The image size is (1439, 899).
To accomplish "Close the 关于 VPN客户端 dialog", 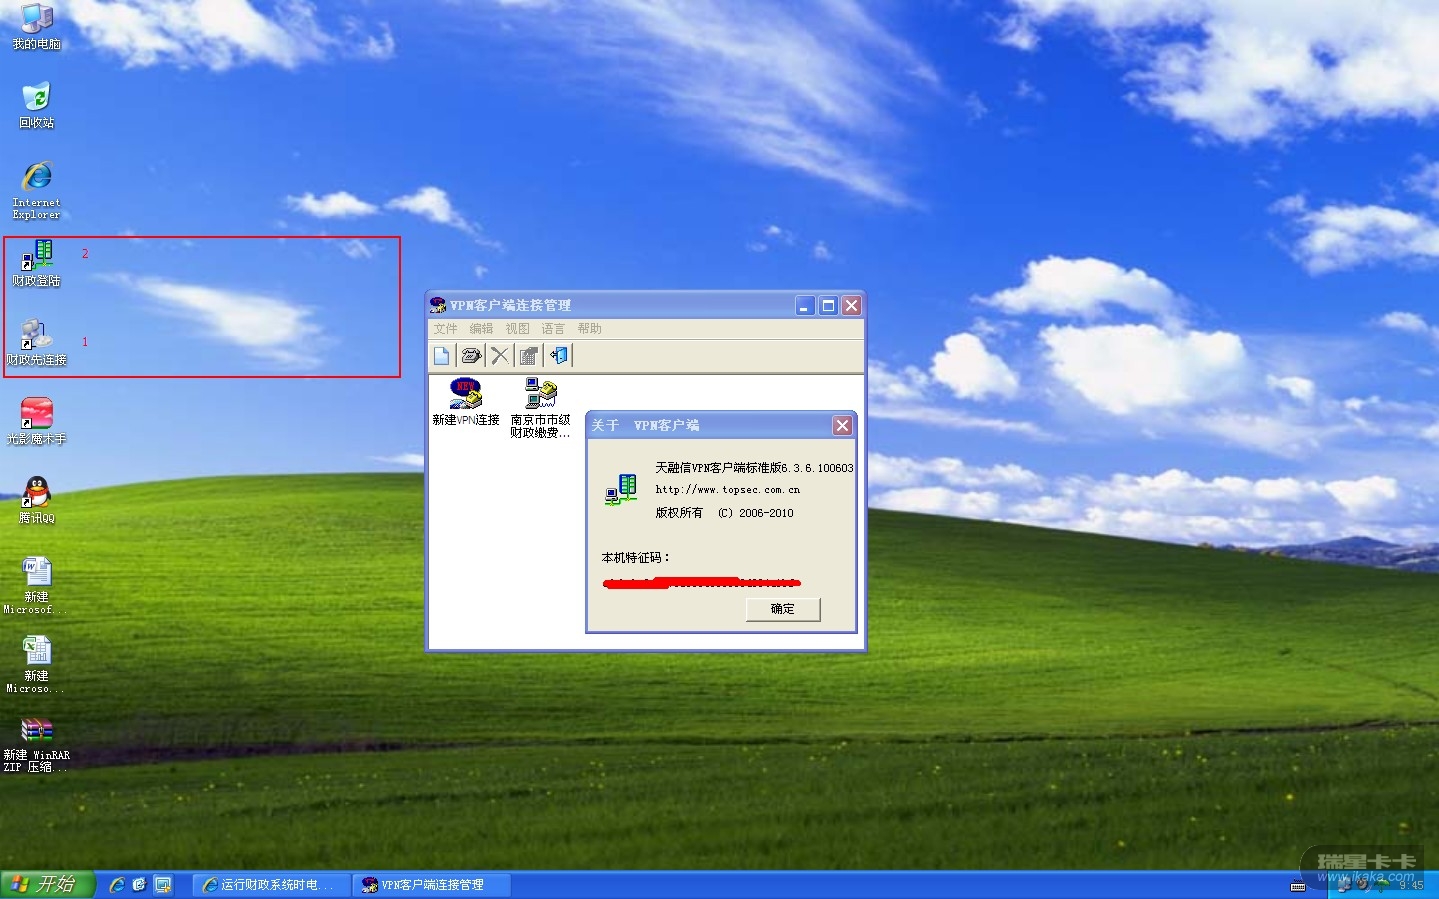I will point(843,426).
